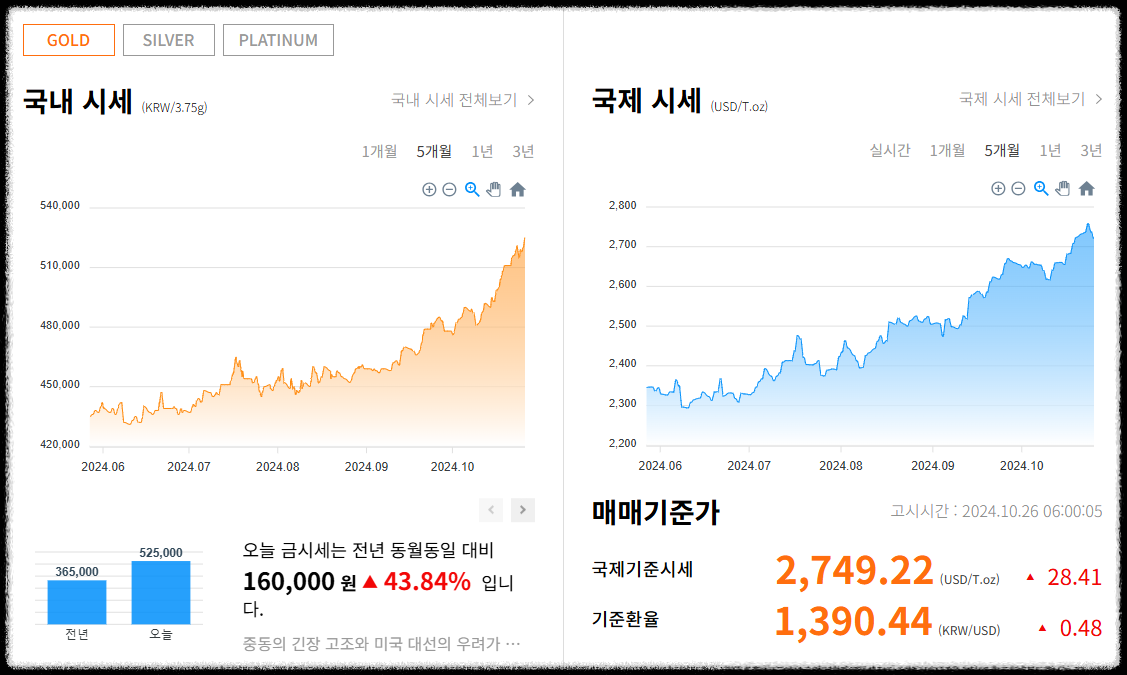This screenshot has height=675, width=1127.
Task: Select the 3년 period on the international chart
Action: point(1089,151)
